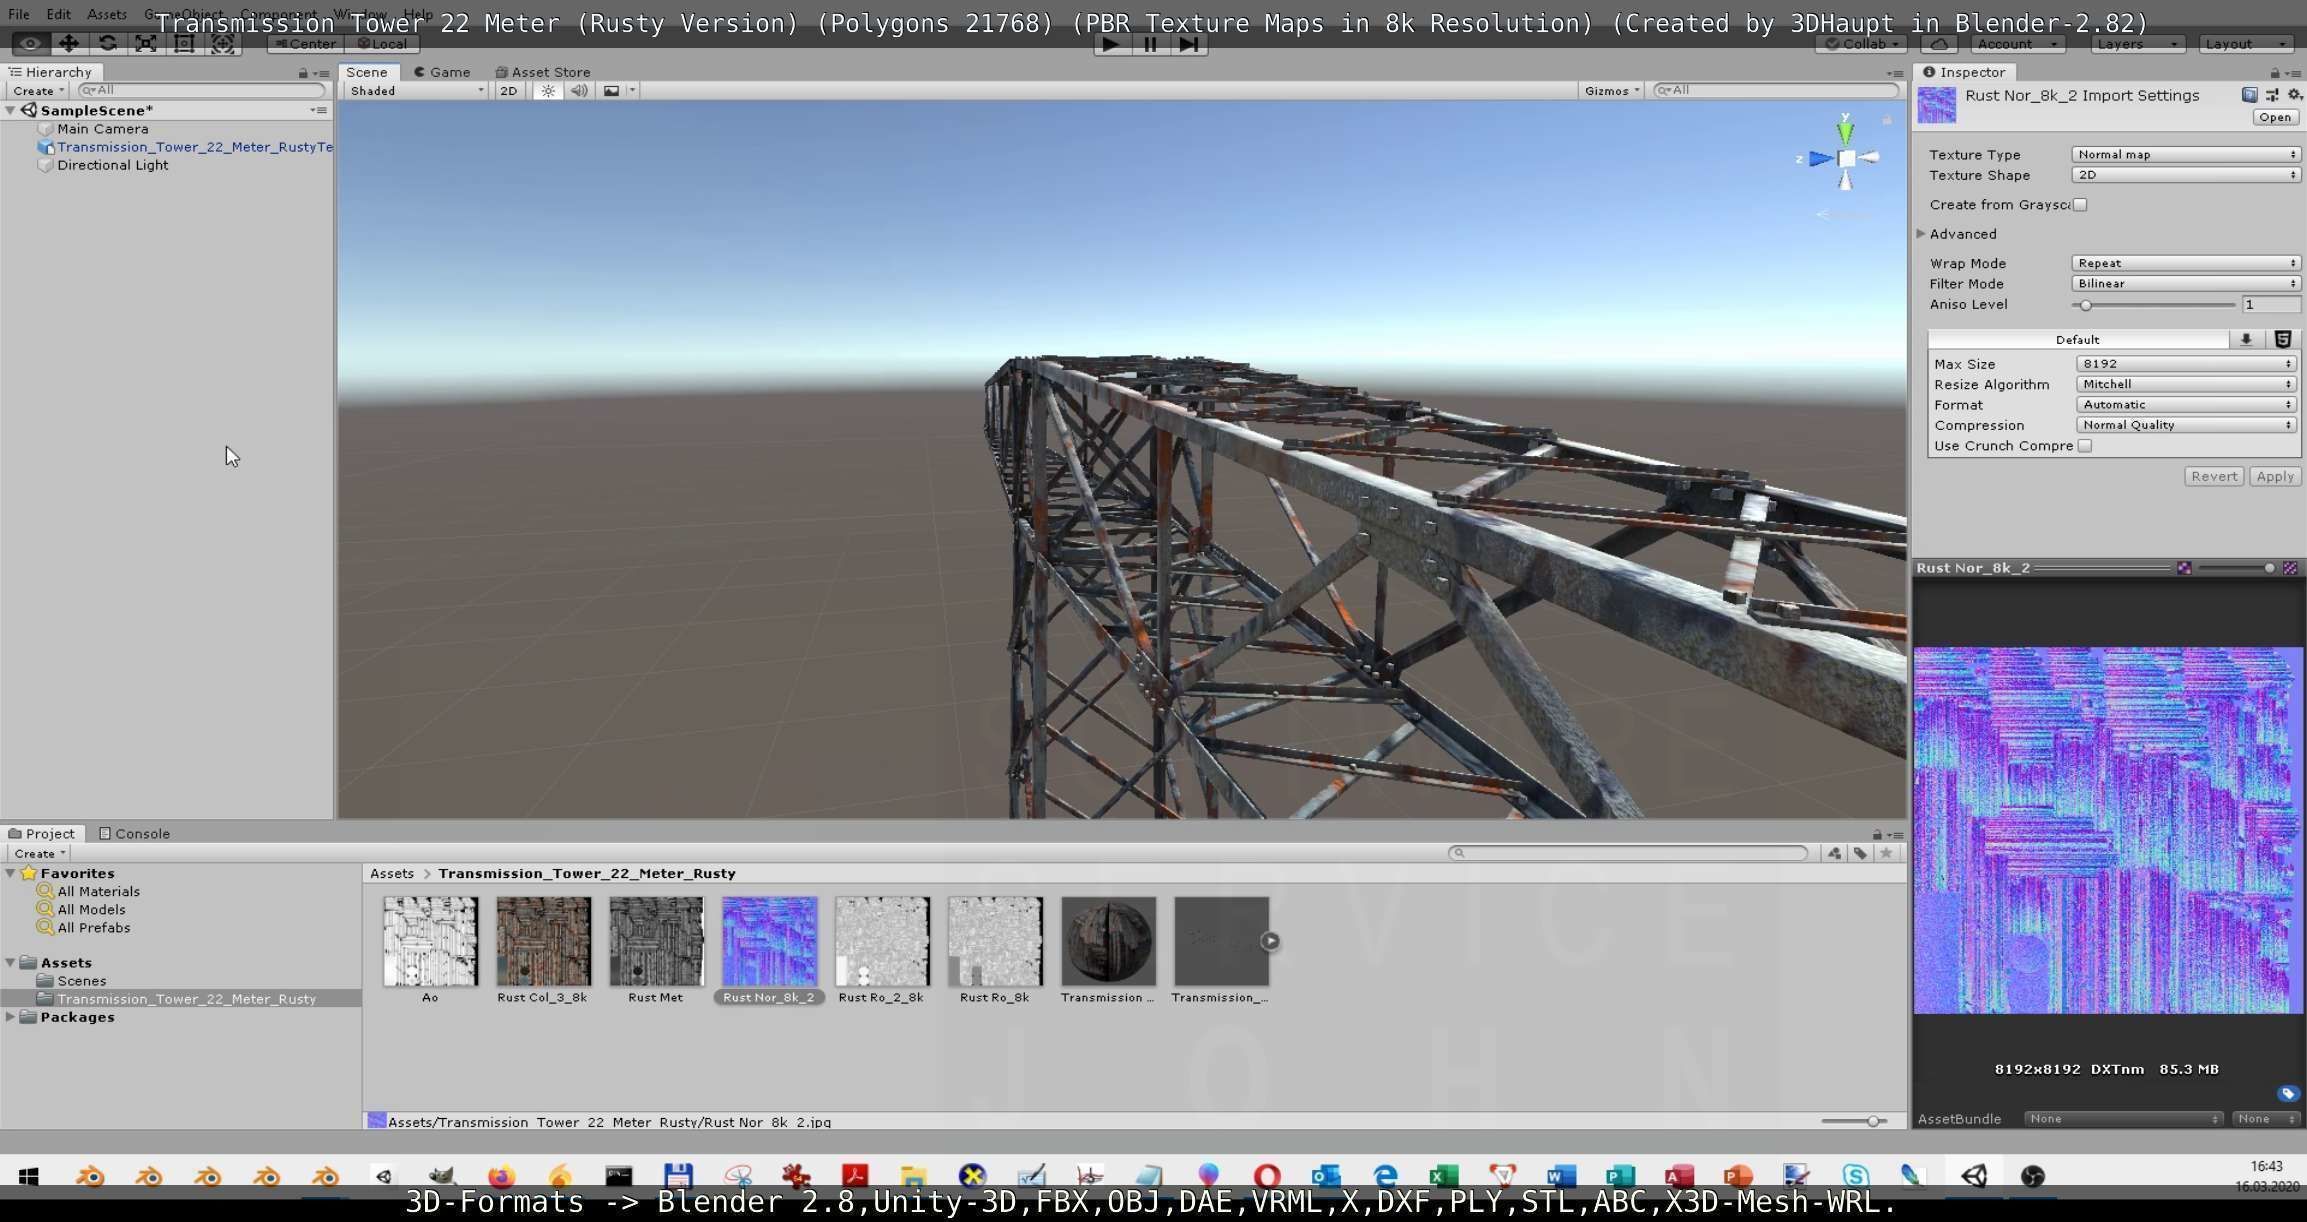
Task: Open Inspector preset selector icon
Action: [x=2272, y=95]
